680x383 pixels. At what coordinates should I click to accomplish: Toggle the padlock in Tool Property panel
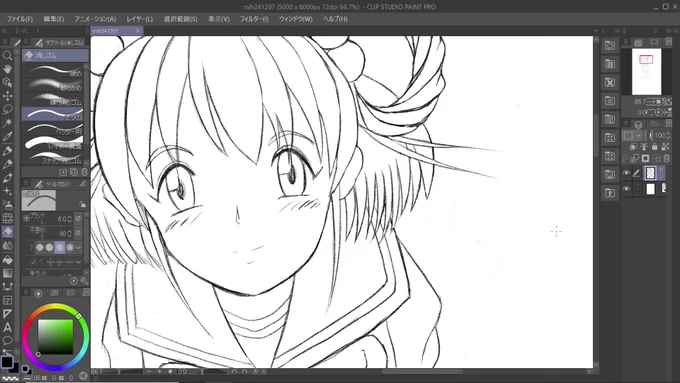point(82,204)
